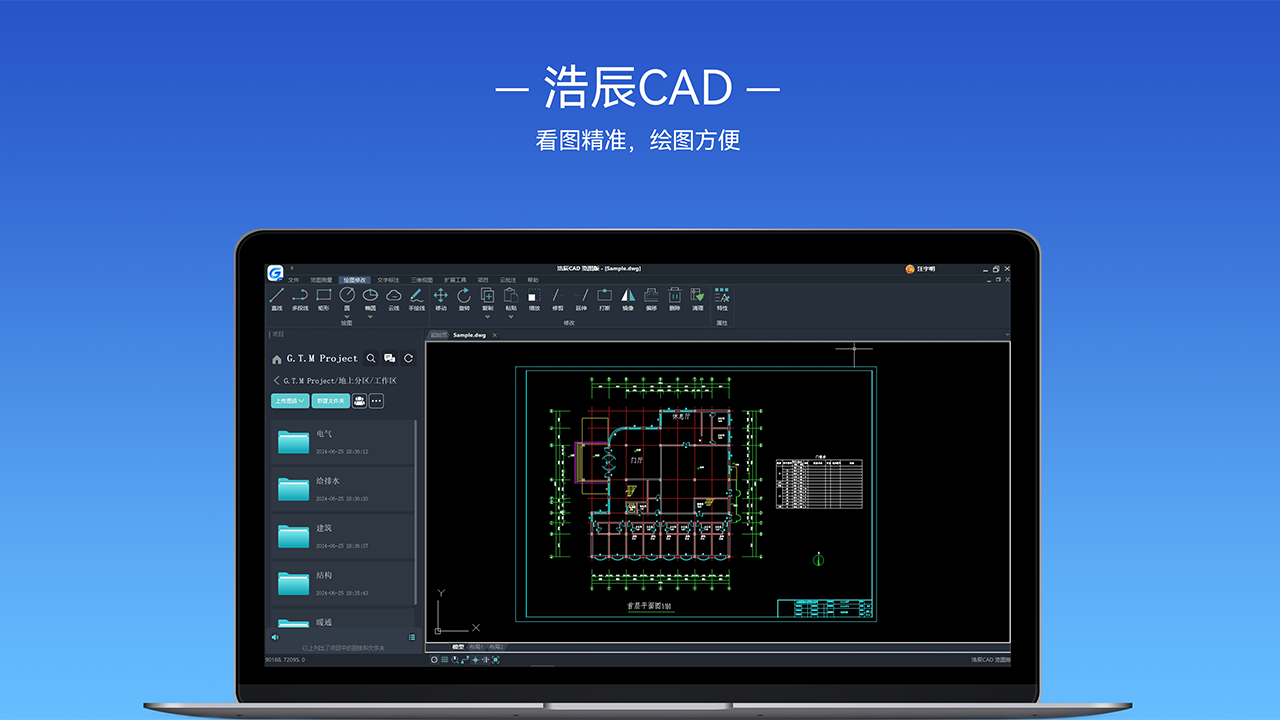Viewport: 1280px width, 720px height.
Task: Open the 览图测量 ribbon tab
Action: [x=320, y=280]
